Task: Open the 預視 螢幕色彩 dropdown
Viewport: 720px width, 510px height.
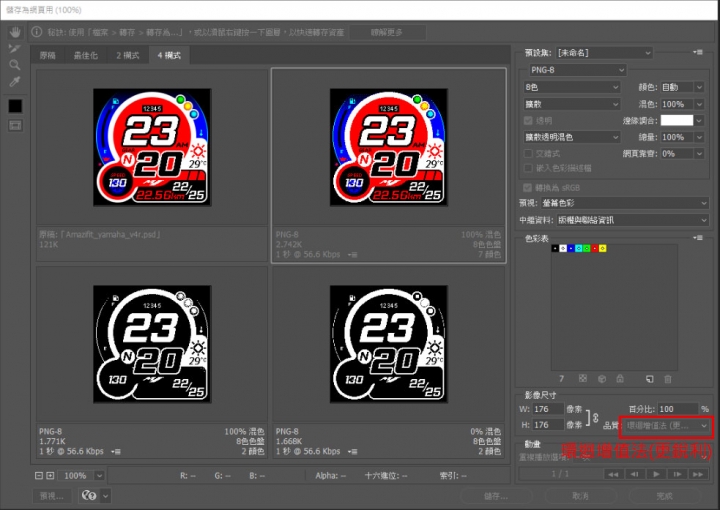Action: [x=624, y=202]
